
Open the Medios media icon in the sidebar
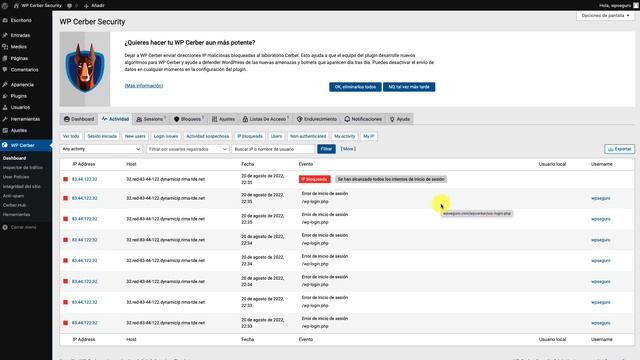(5, 47)
